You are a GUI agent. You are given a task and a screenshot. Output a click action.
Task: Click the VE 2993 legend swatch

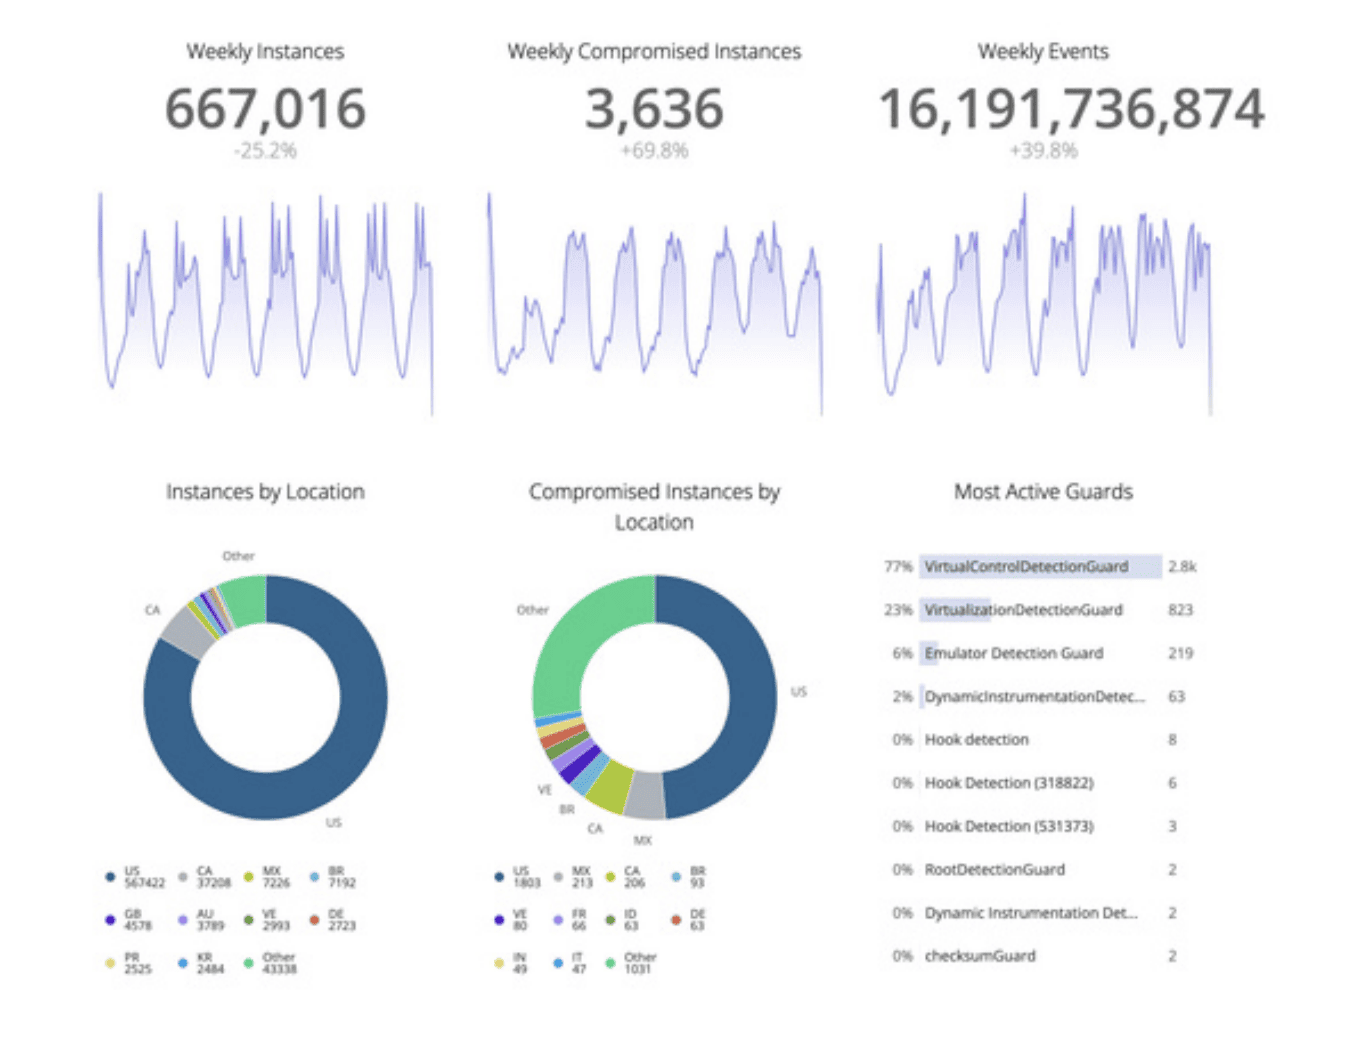point(249,920)
